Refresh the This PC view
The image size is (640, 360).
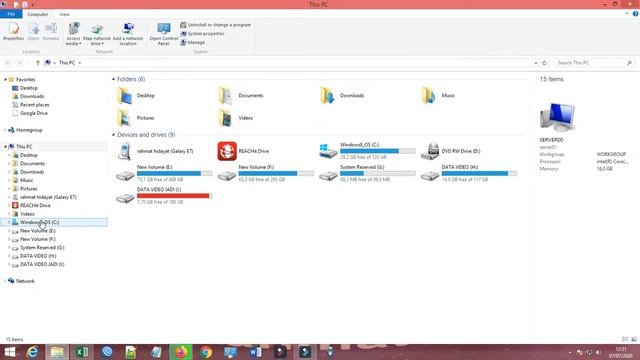point(544,63)
